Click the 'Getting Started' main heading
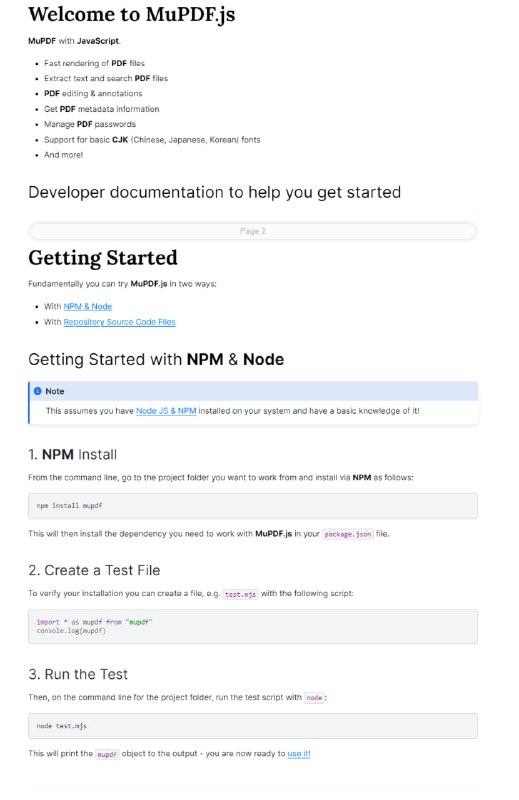This screenshot has height=800, width=519. click(103, 258)
